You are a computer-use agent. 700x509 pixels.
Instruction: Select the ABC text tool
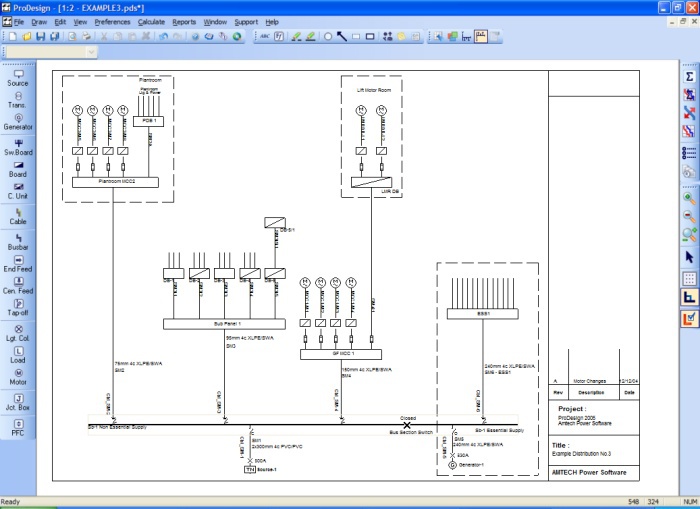point(265,37)
